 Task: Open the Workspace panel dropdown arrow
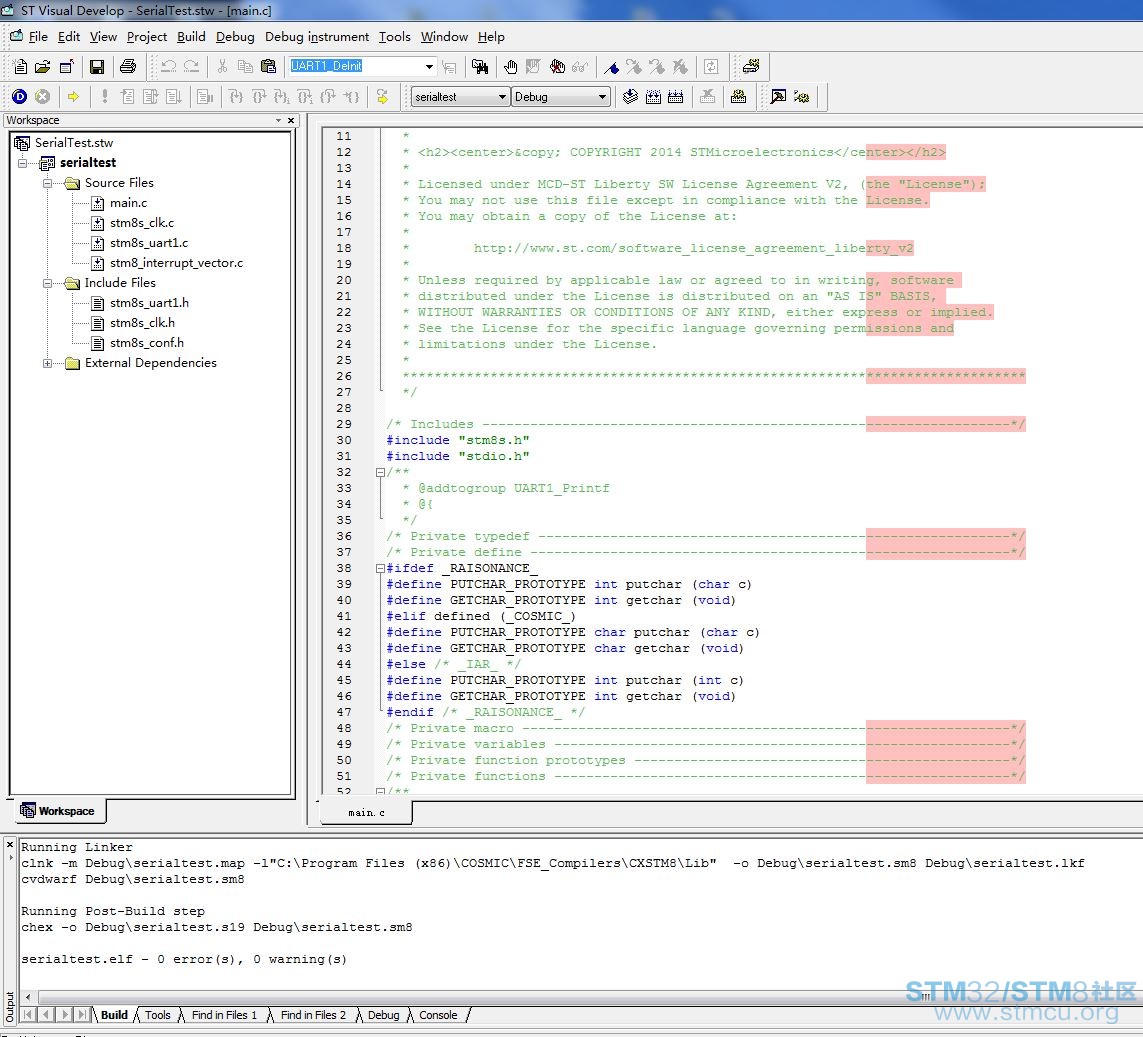pos(278,120)
